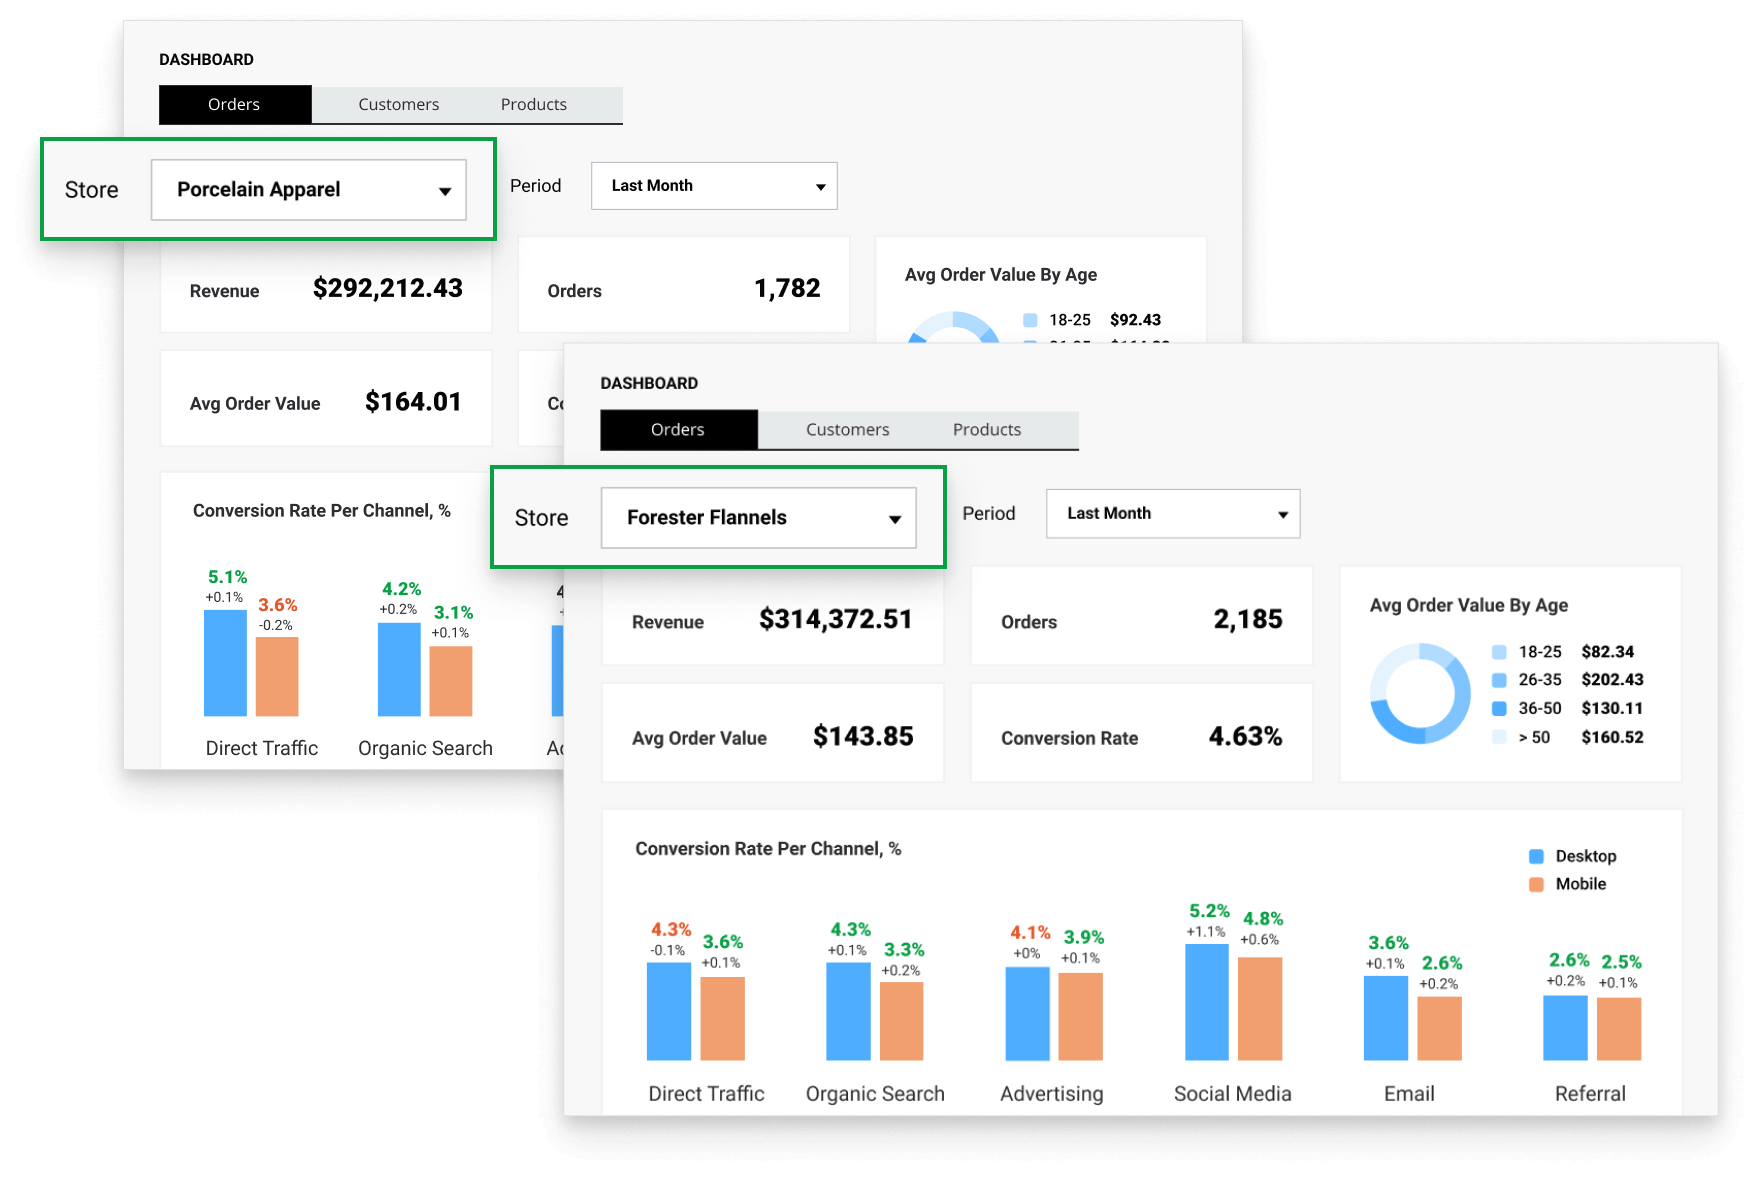Select Orders tab in front dashboard

pos(678,430)
